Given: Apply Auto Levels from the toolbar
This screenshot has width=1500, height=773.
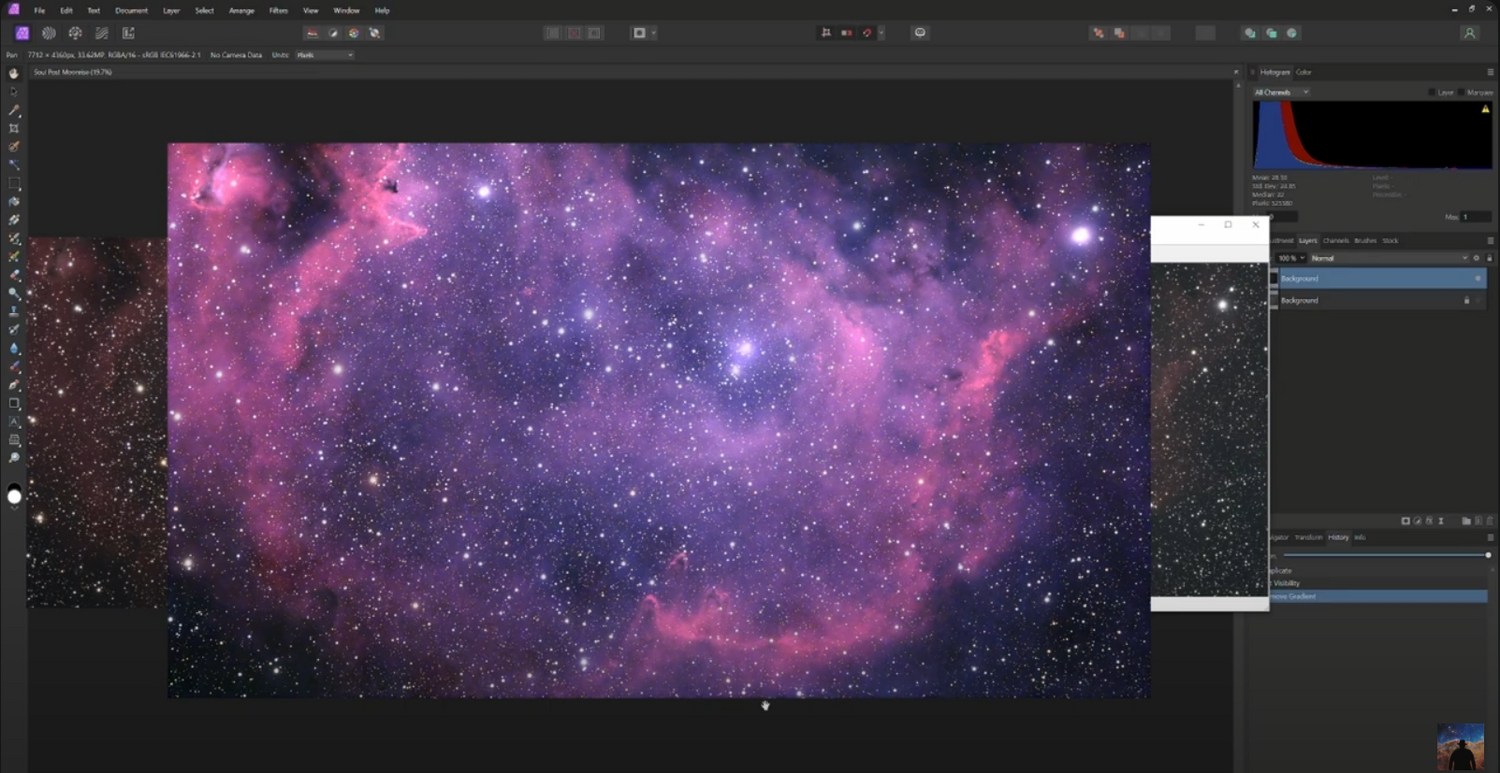Looking at the screenshot, I should (x=312, y=33).
